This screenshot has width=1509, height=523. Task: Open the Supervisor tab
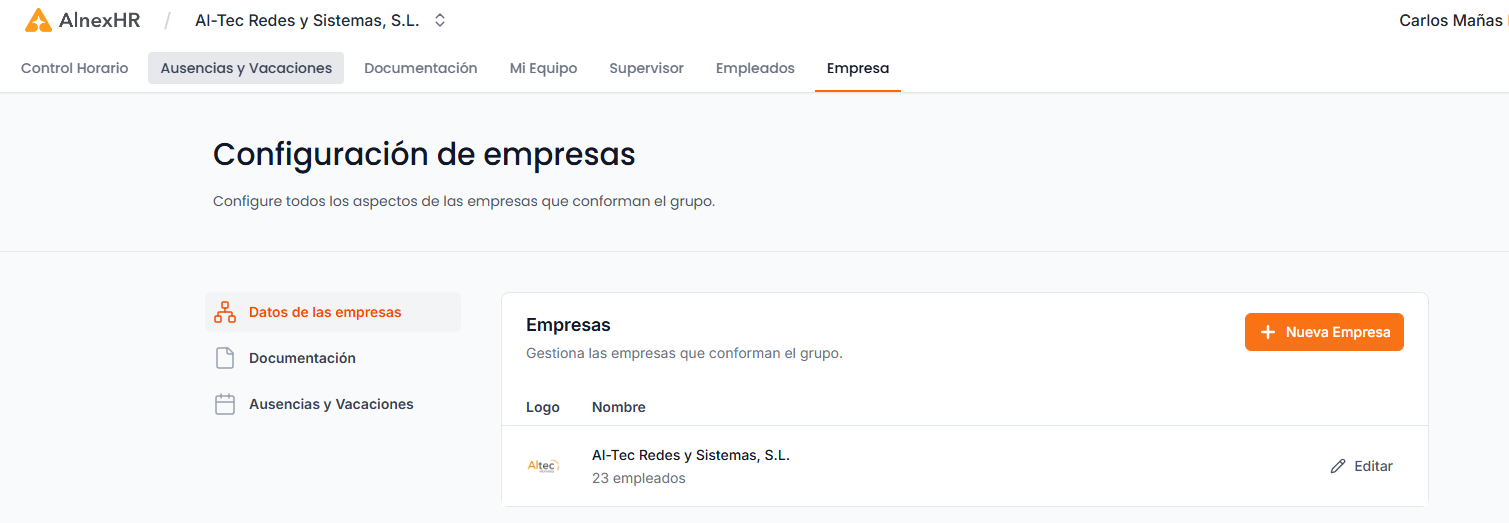click(x=646, y=68)
